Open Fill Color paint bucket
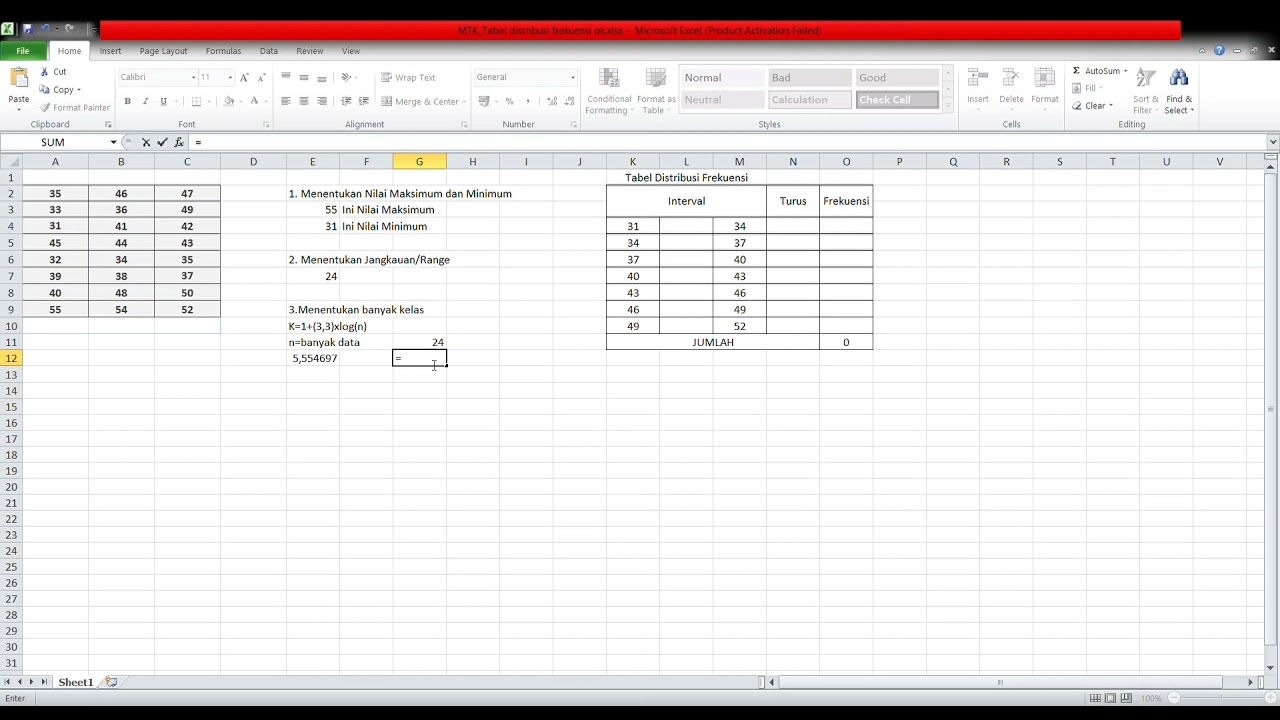This screenshot has width=1280, height=720. [x=228, y=101]
